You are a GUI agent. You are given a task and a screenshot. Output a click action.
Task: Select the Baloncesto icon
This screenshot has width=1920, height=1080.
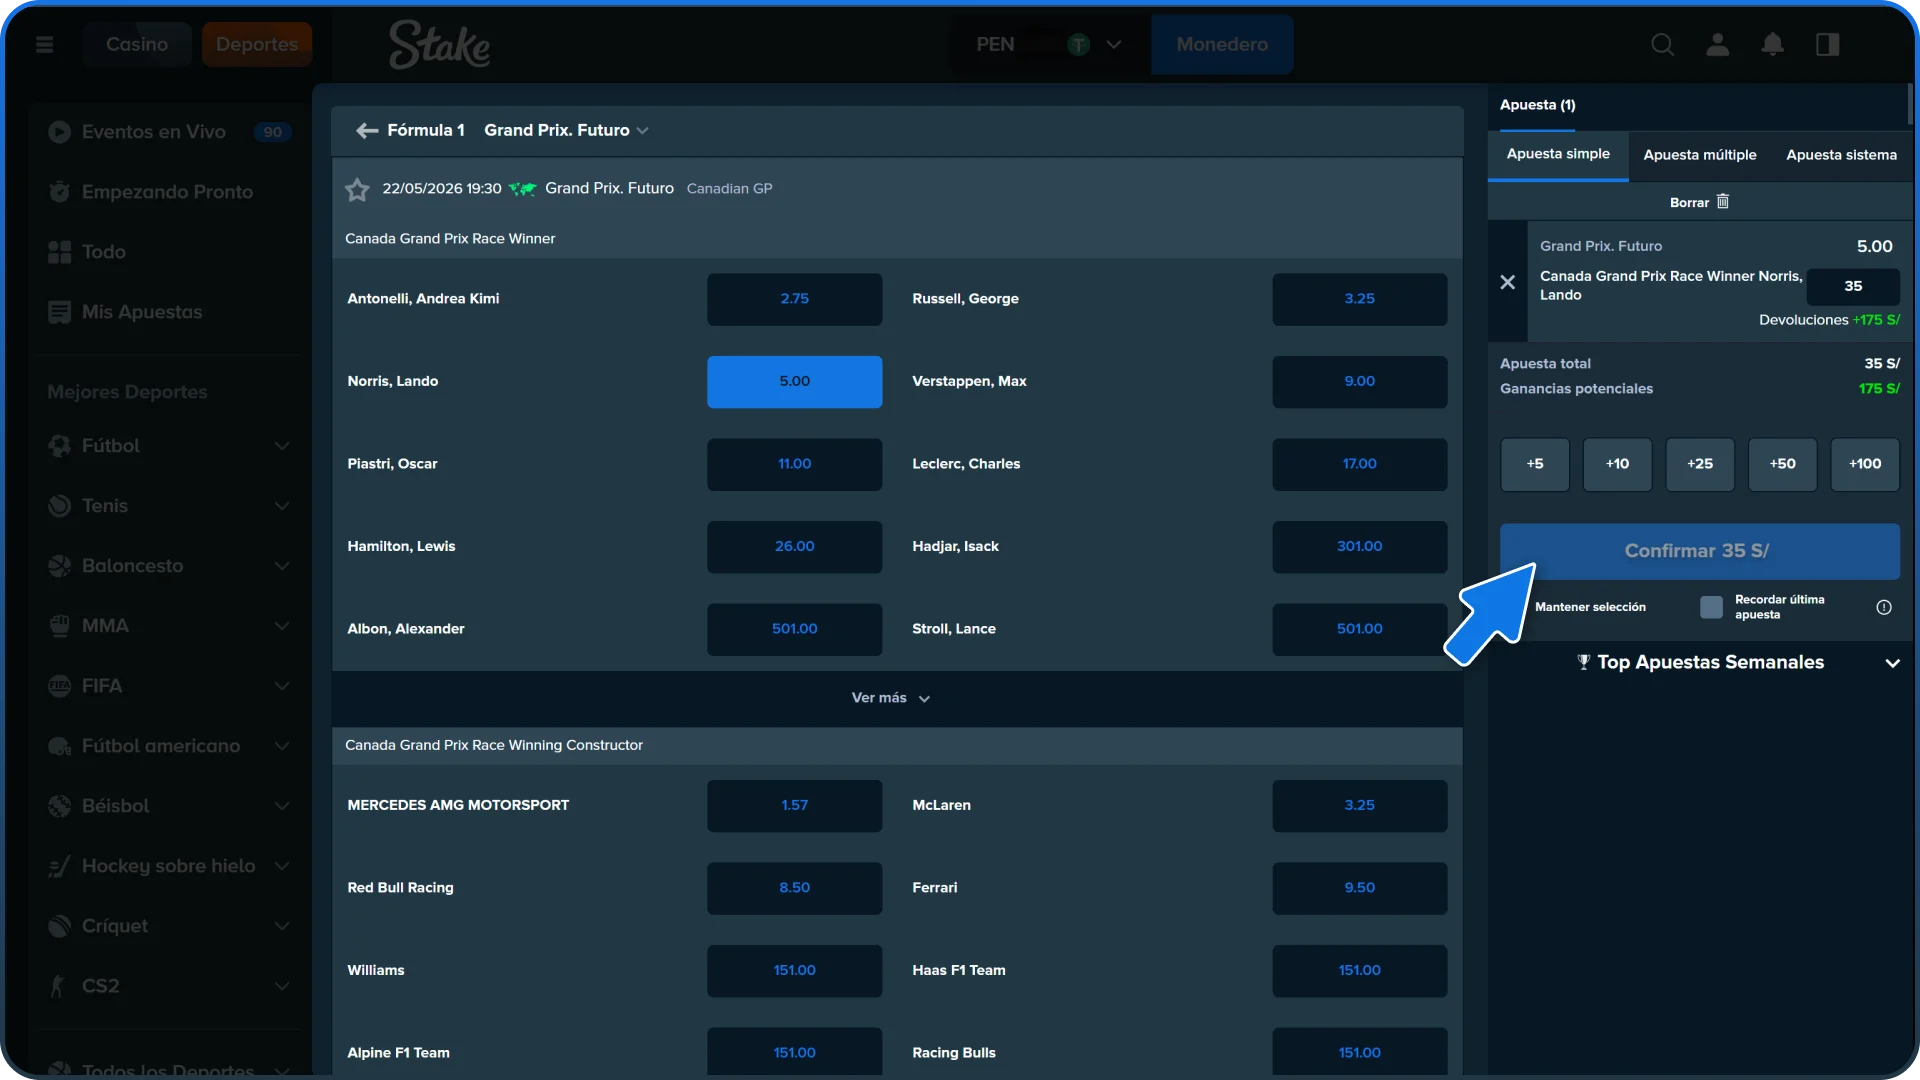60,566
